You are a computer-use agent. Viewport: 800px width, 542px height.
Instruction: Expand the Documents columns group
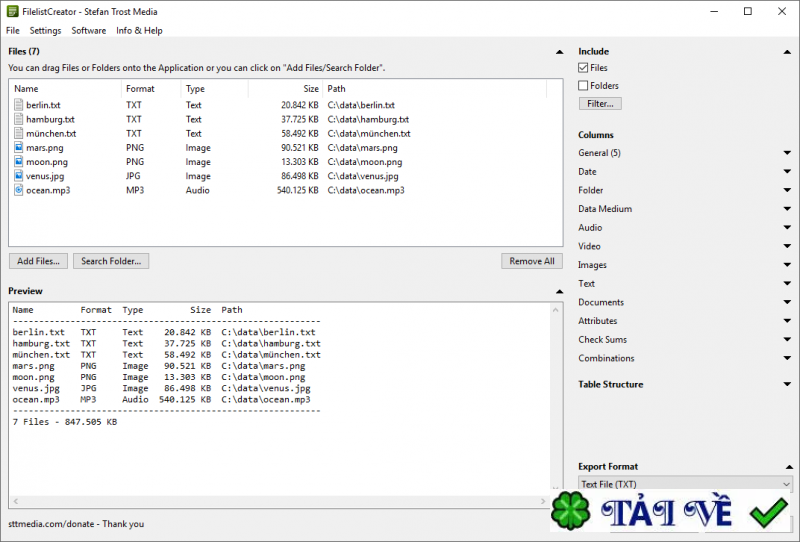pyautogui.click(x=787, y=302)
